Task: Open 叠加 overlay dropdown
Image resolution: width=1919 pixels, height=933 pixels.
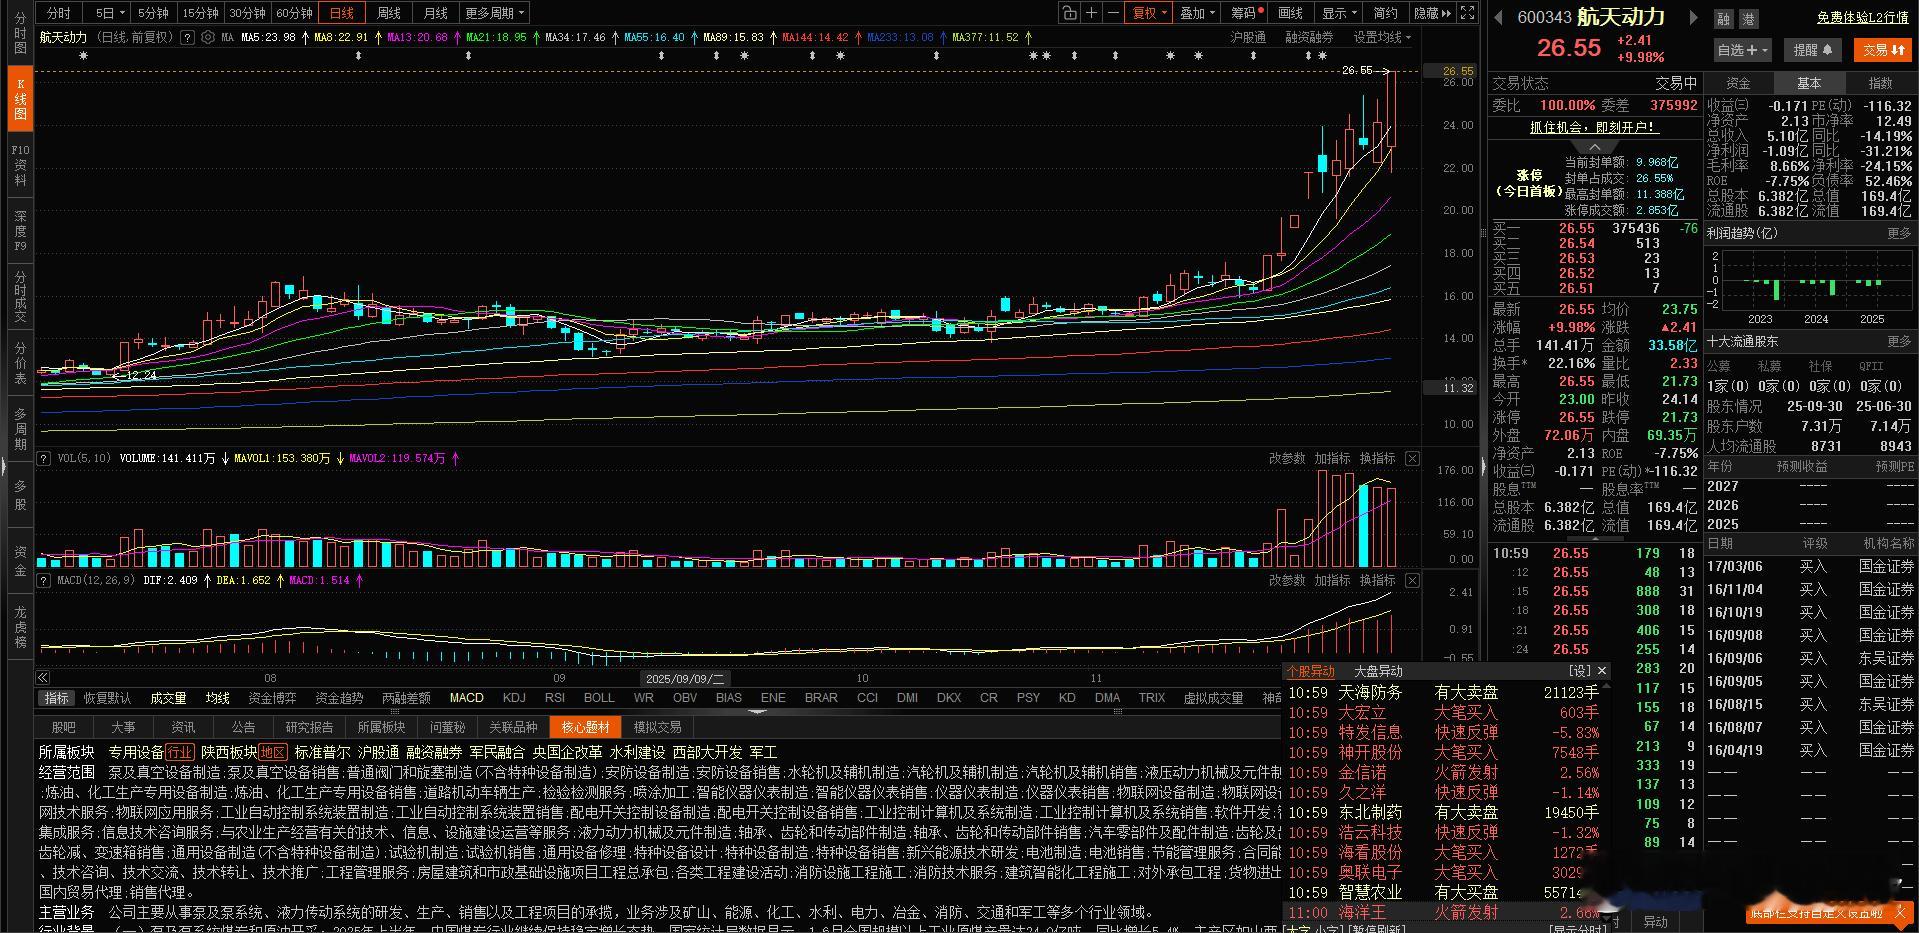Action: [1197, 13]
